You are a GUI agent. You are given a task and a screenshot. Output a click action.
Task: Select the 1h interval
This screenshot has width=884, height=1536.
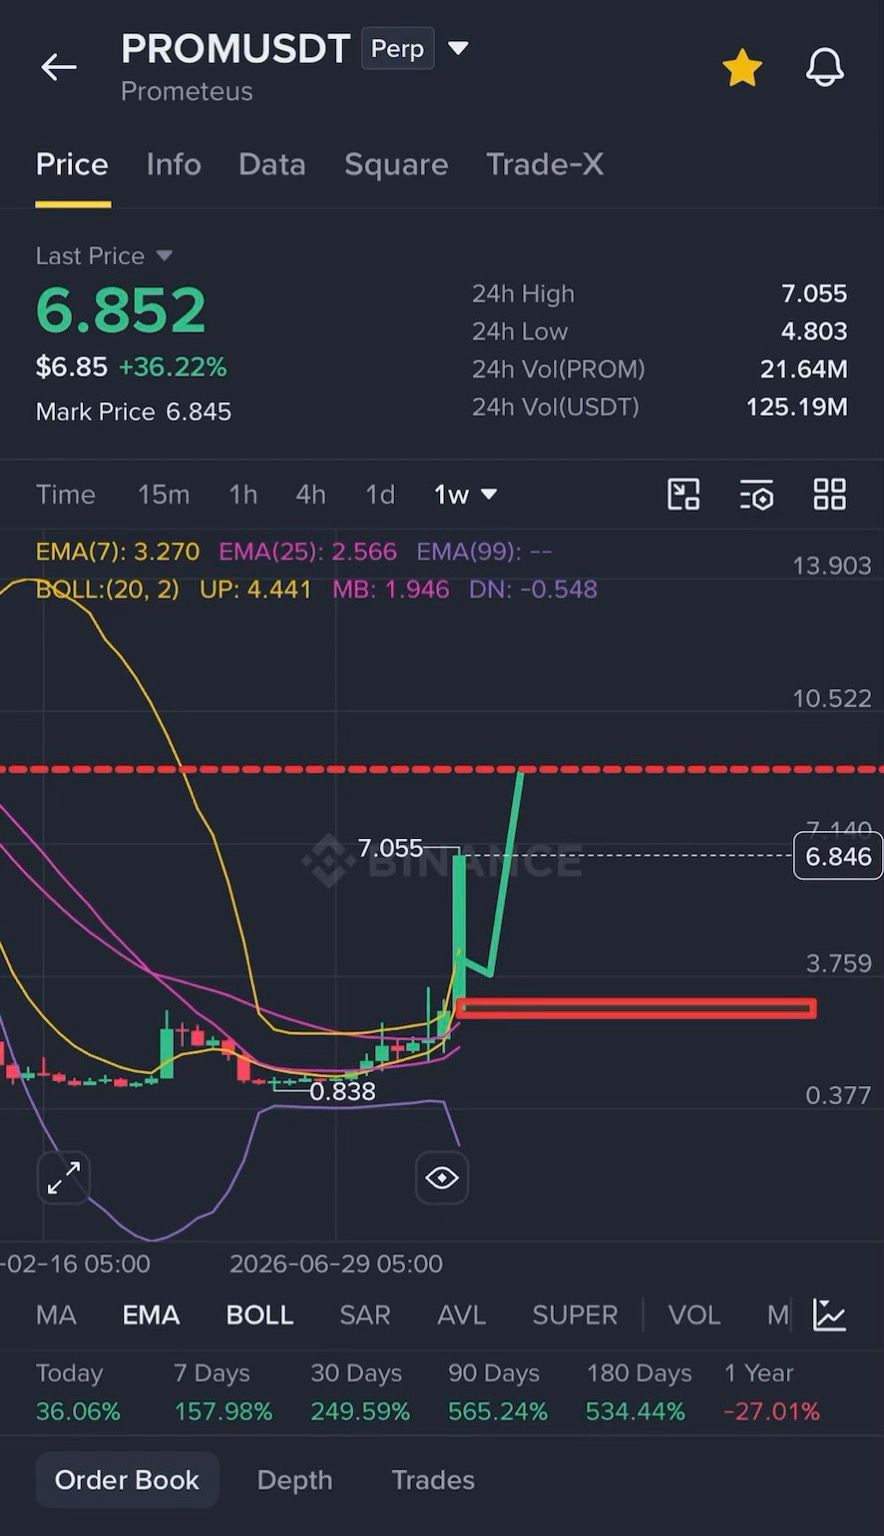tap(243, 494)
